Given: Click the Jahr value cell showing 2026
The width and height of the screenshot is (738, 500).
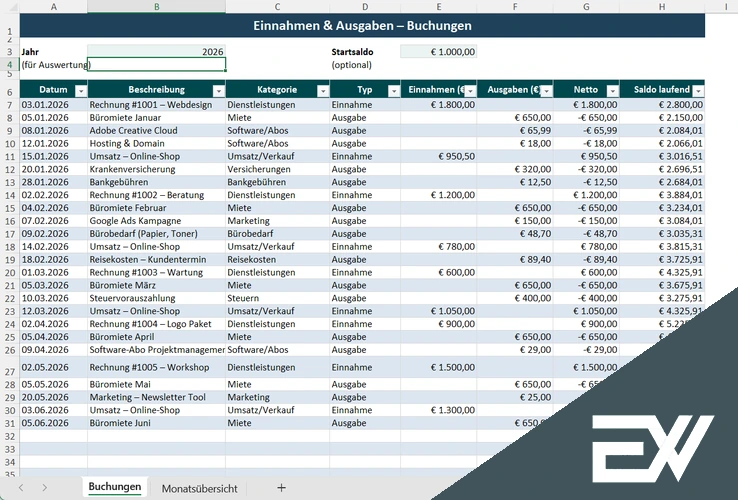Looking at the screenshot, I should pos(156,51).
